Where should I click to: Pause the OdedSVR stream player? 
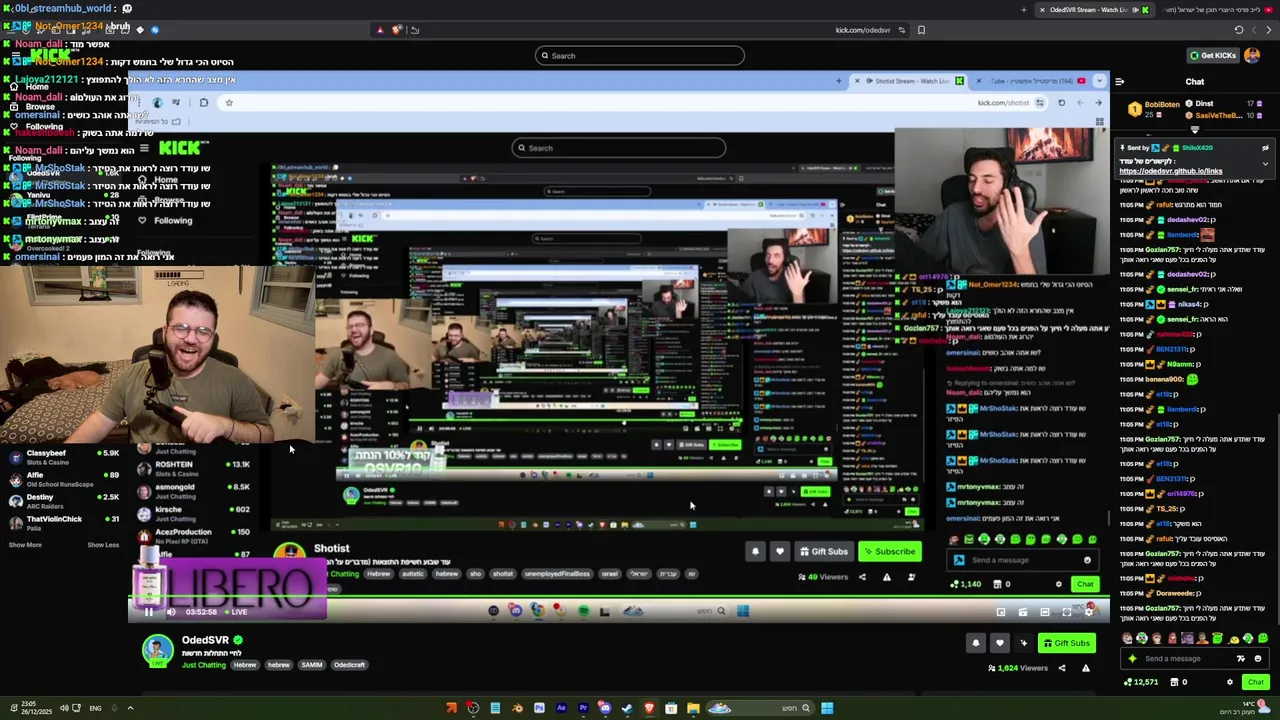[x=149, y=612]
